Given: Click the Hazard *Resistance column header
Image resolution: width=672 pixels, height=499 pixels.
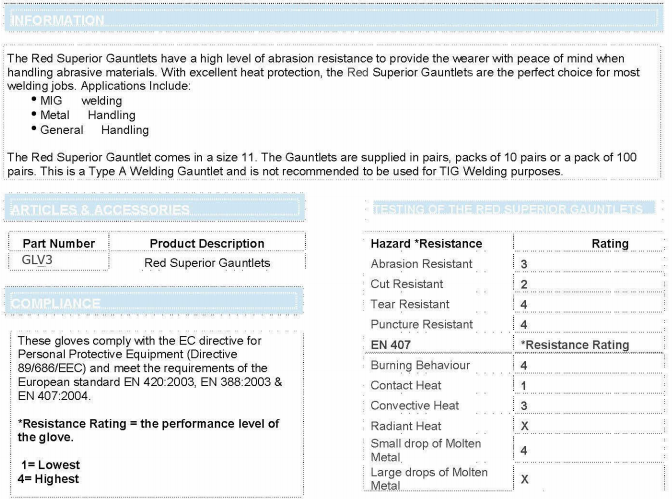Looking at the screenshot, I should pos(426,243).
